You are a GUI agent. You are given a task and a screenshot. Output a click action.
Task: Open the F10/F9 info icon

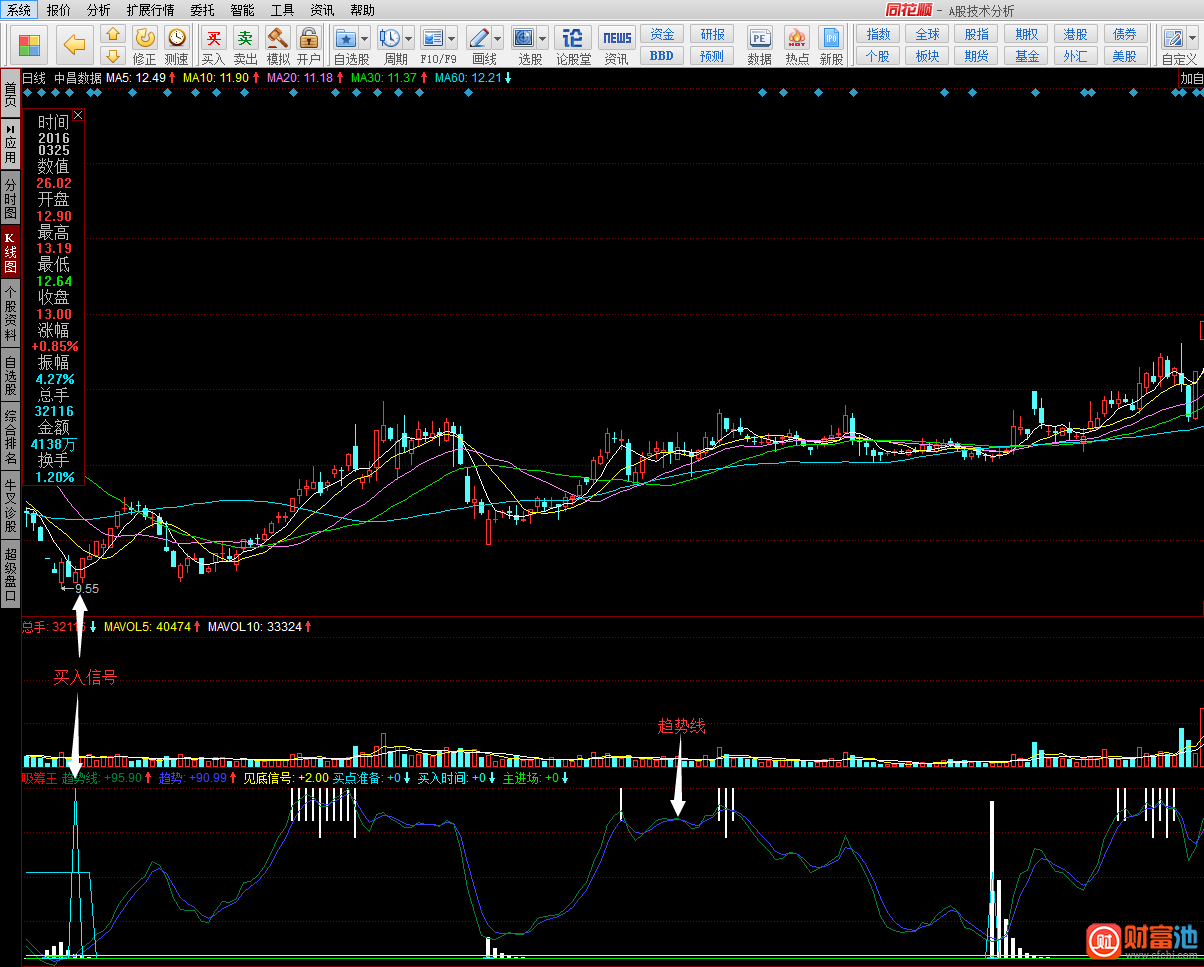(x=433, y=38)
